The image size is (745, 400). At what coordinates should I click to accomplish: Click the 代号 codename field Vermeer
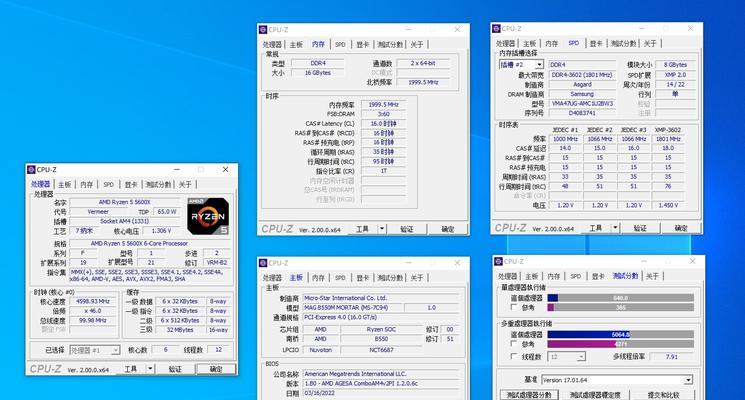[x=98, y=211]
